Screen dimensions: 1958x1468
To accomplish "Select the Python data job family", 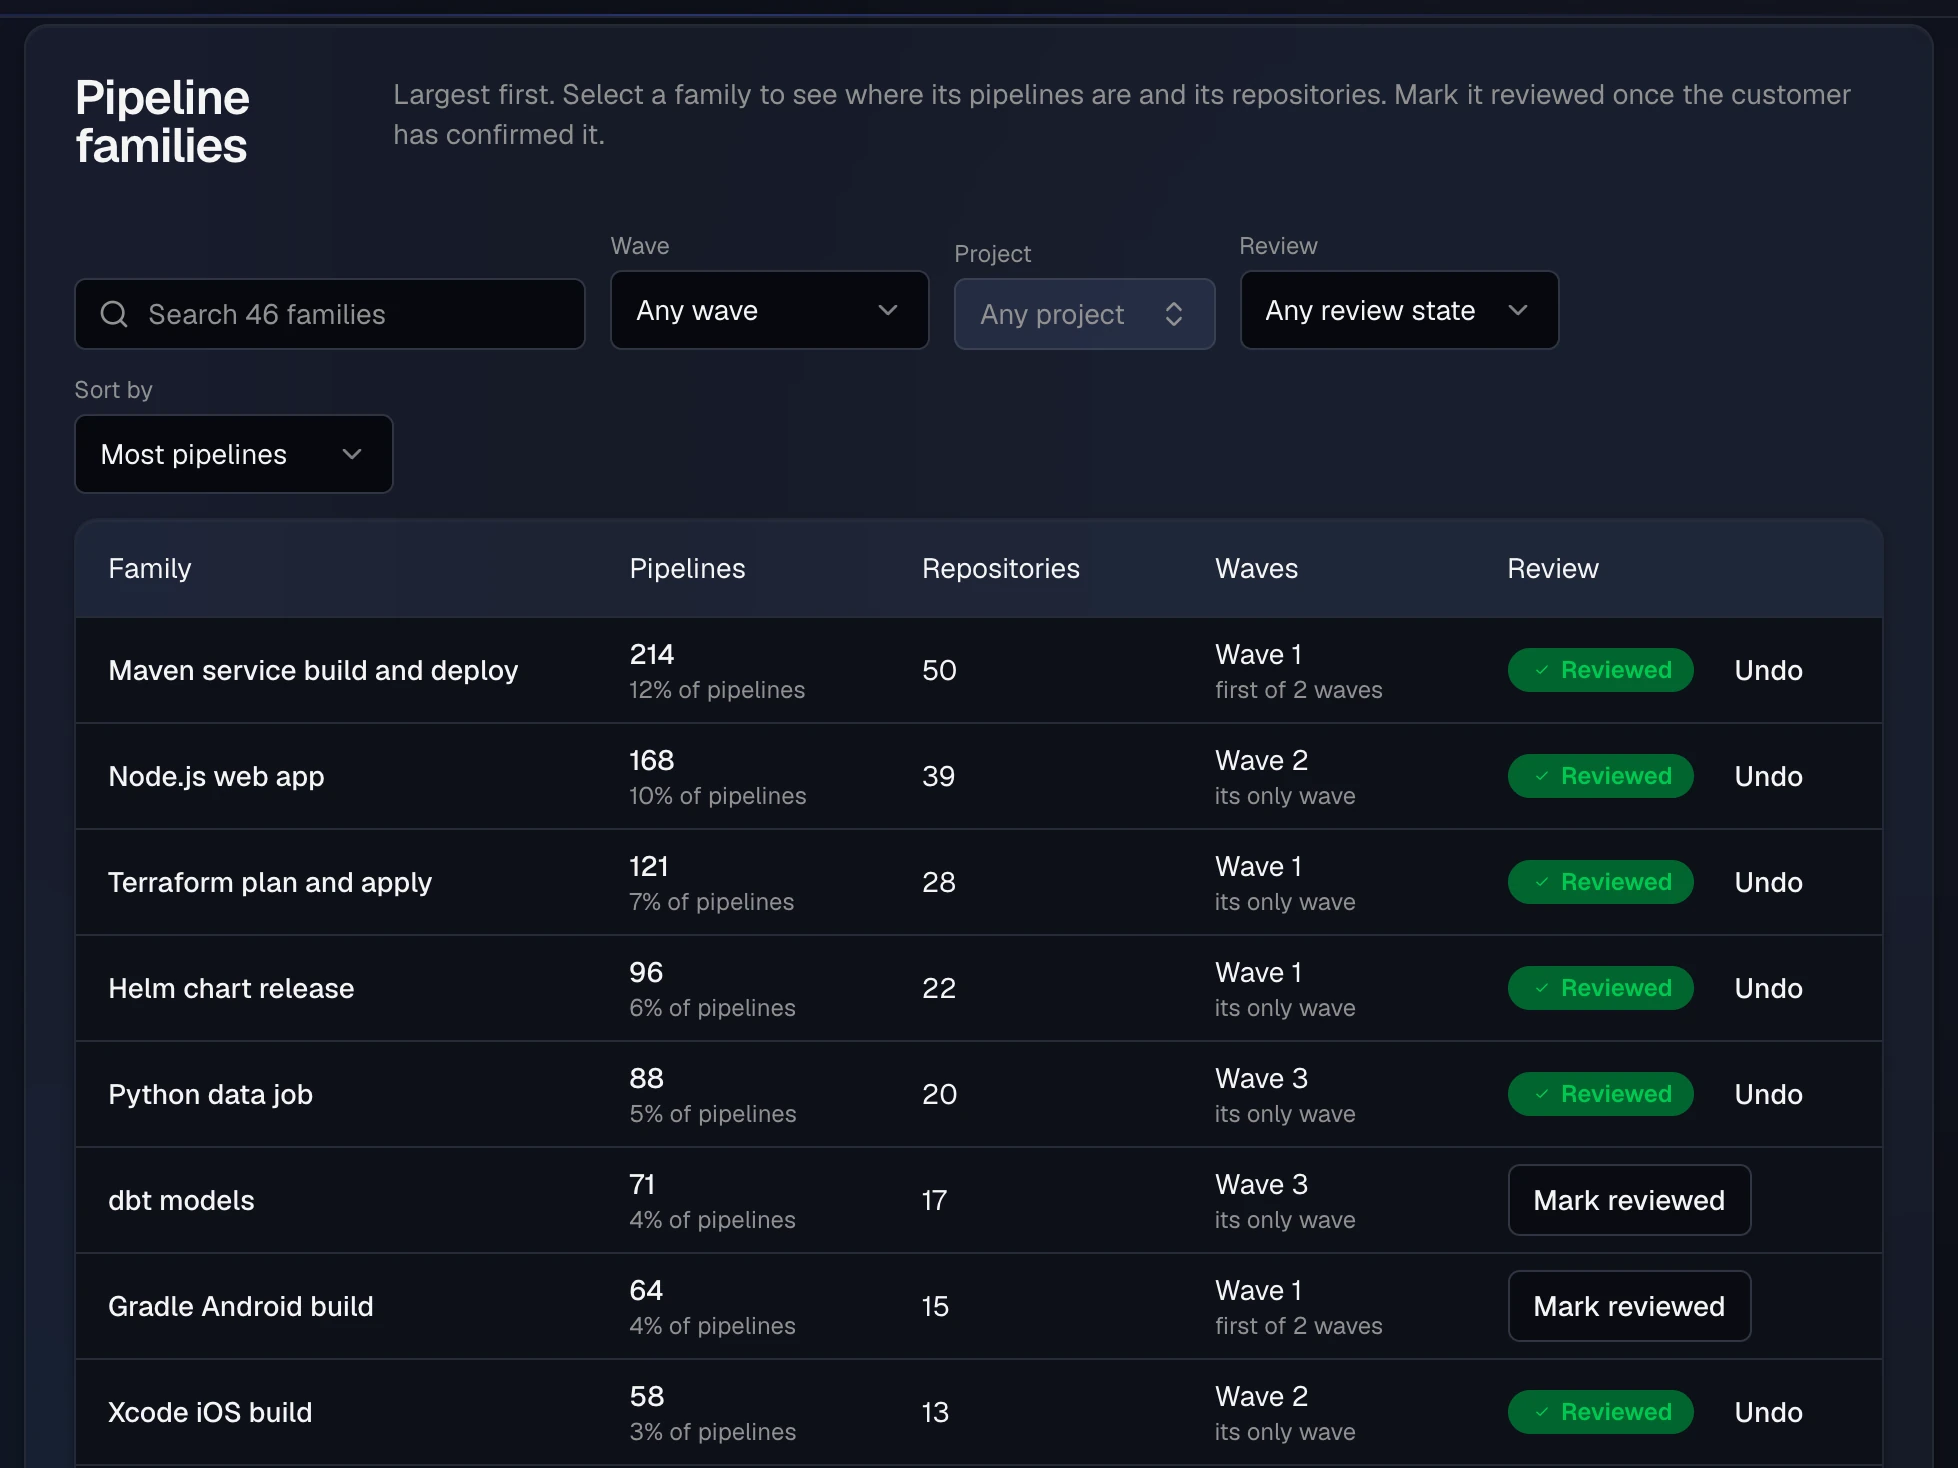I will pos(210,1094).
